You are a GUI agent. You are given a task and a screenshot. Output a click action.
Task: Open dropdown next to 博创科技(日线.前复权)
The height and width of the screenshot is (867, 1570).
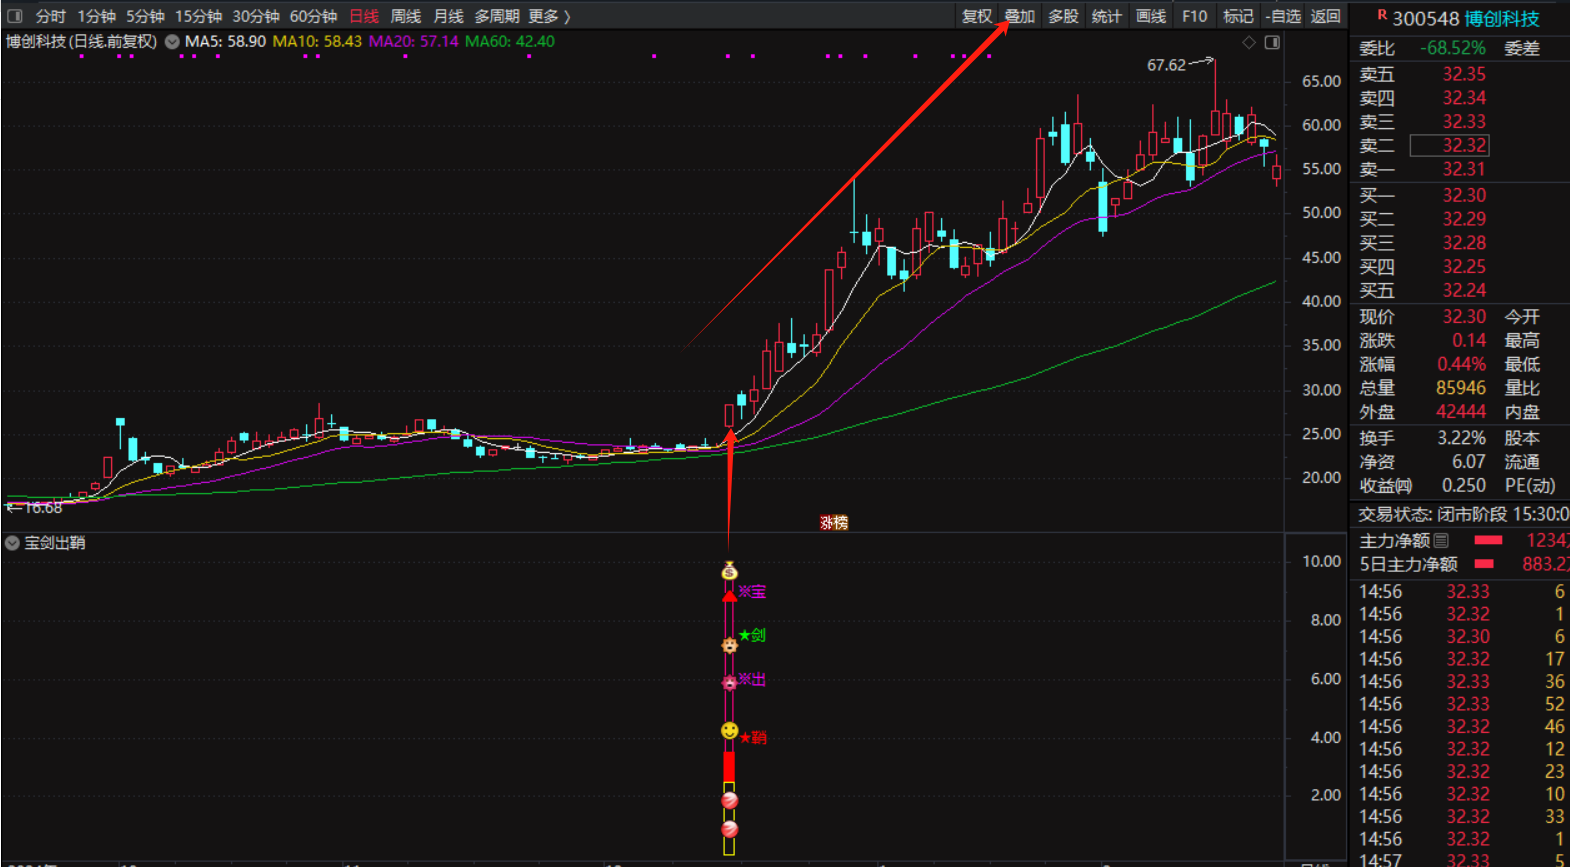point(172,42)
